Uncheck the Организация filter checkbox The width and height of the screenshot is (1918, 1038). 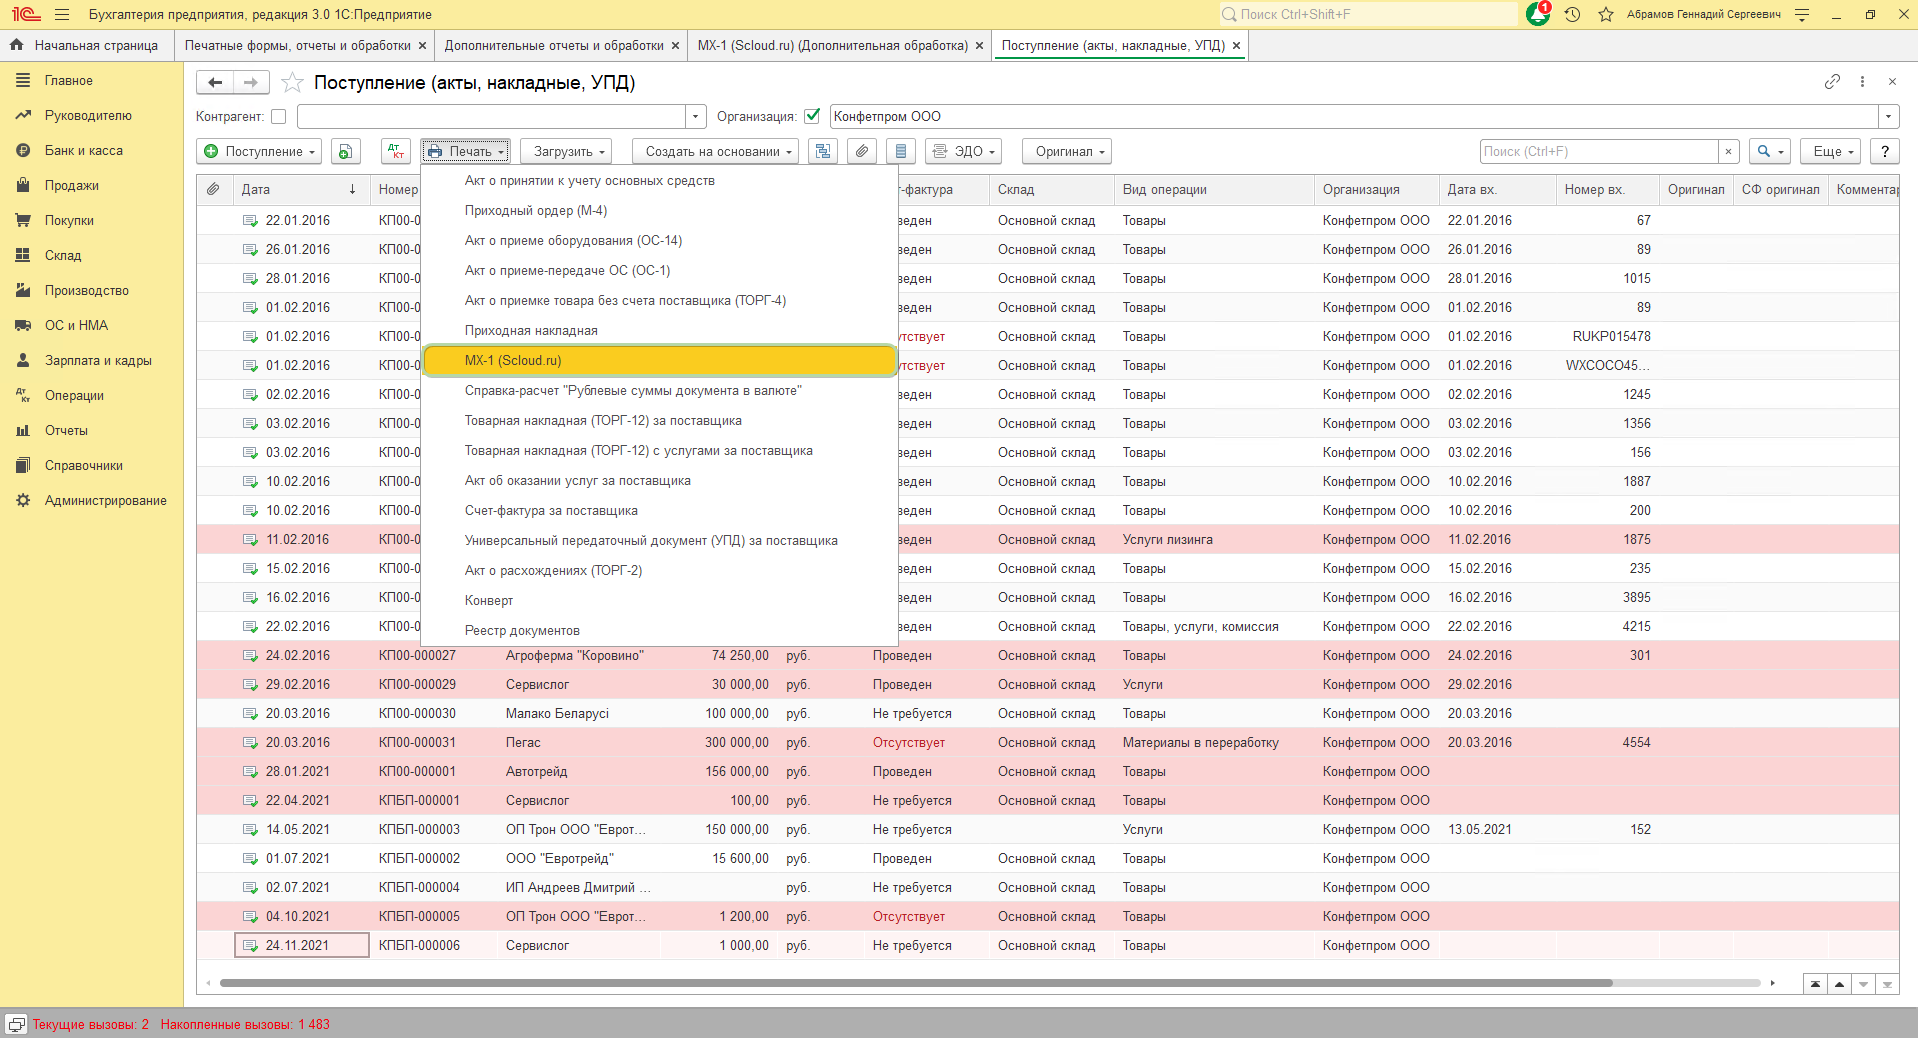812,117
